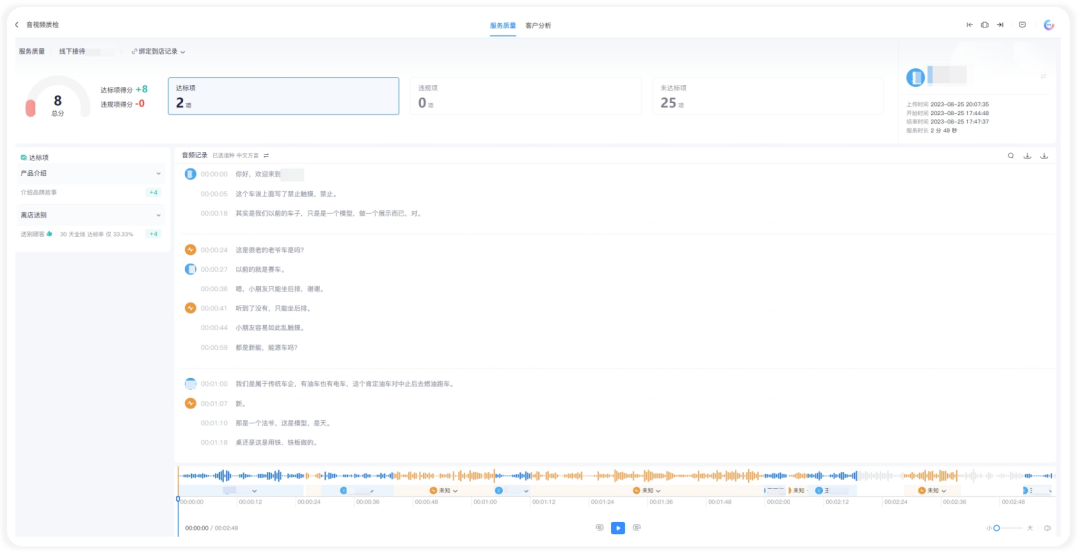The width and height of the screenshot is (1080, 554).
Task: Select the 未达标项 filter card
Action: [768, 96]
